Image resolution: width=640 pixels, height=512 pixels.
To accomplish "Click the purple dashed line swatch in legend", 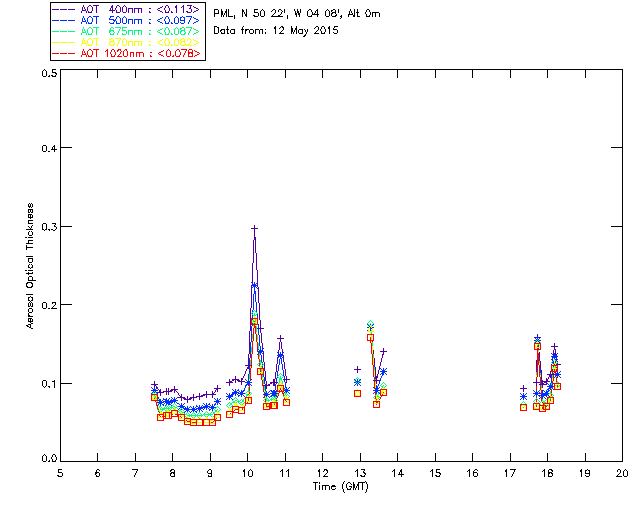I will point(64,9).
